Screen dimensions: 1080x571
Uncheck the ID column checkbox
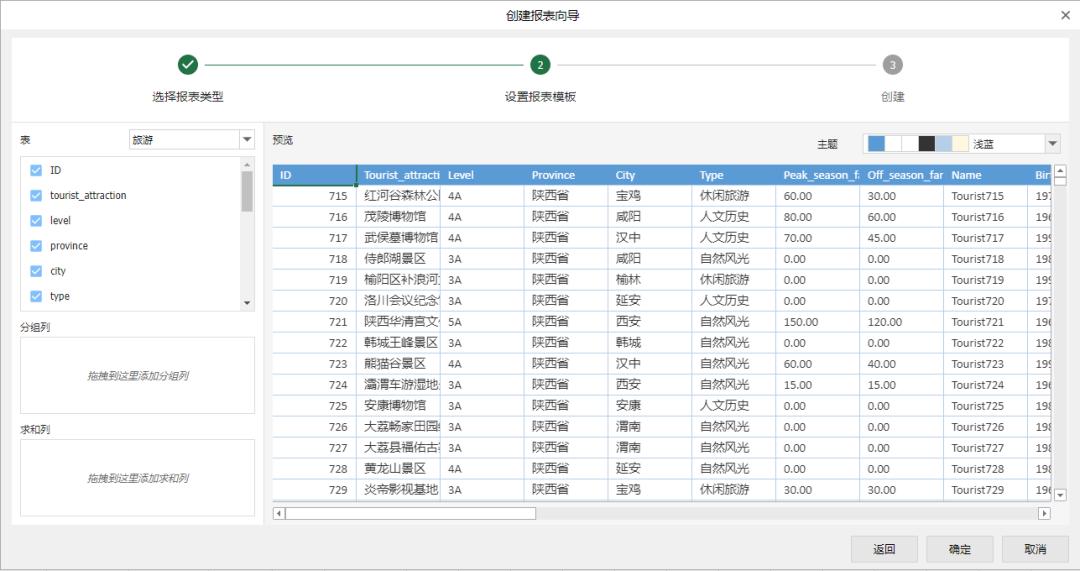(x=37, y=170)
